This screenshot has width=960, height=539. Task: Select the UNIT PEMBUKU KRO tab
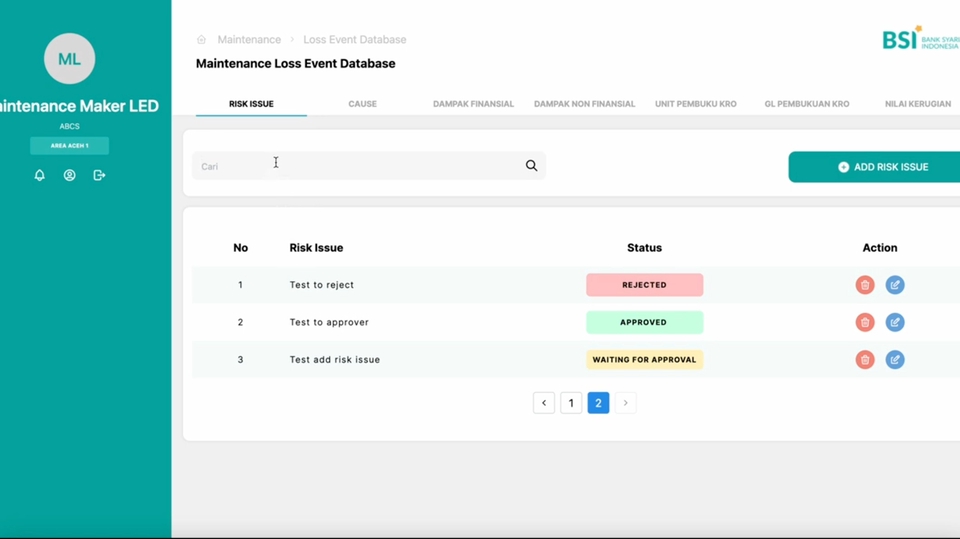pyautogui.click(x=695, y=104)
